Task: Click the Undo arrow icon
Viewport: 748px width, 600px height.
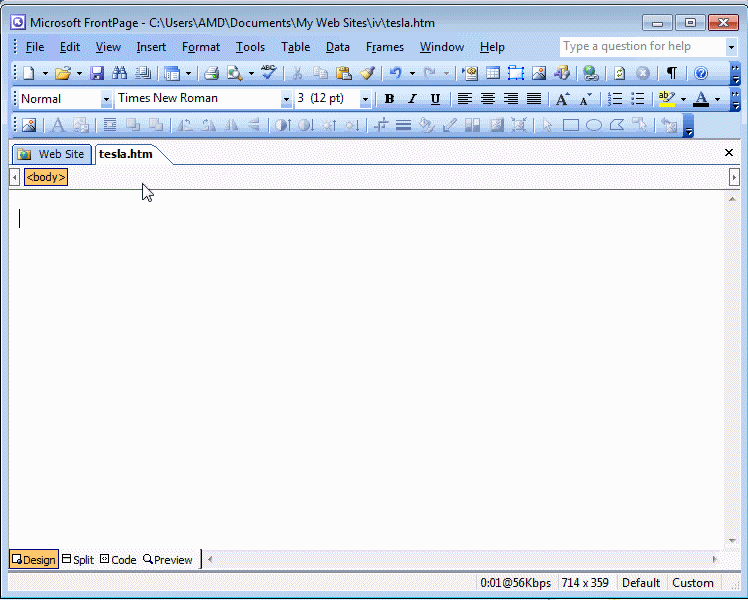Action: tap(395, 73)
